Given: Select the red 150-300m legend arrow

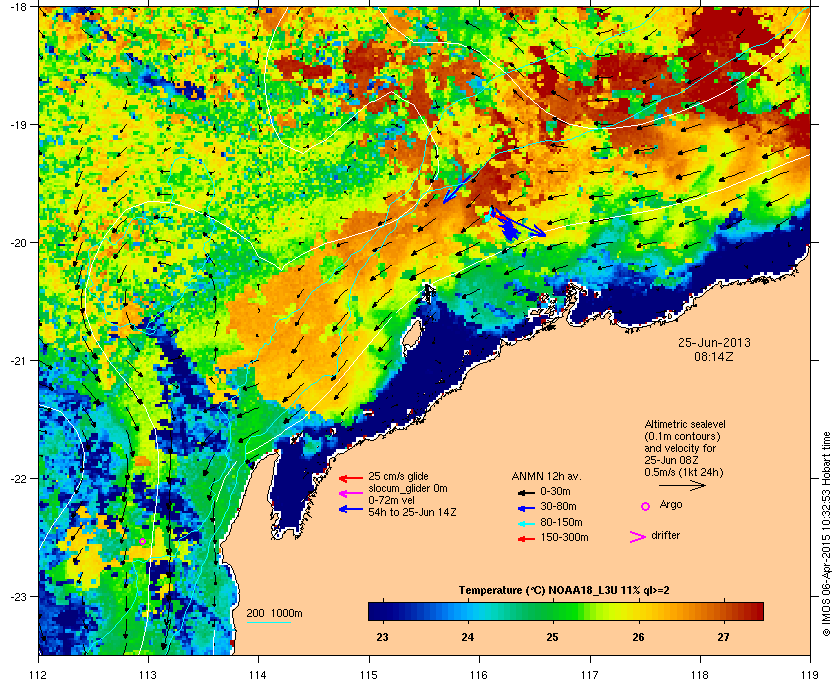Looking at the screenshot, I should coord(527,539).
